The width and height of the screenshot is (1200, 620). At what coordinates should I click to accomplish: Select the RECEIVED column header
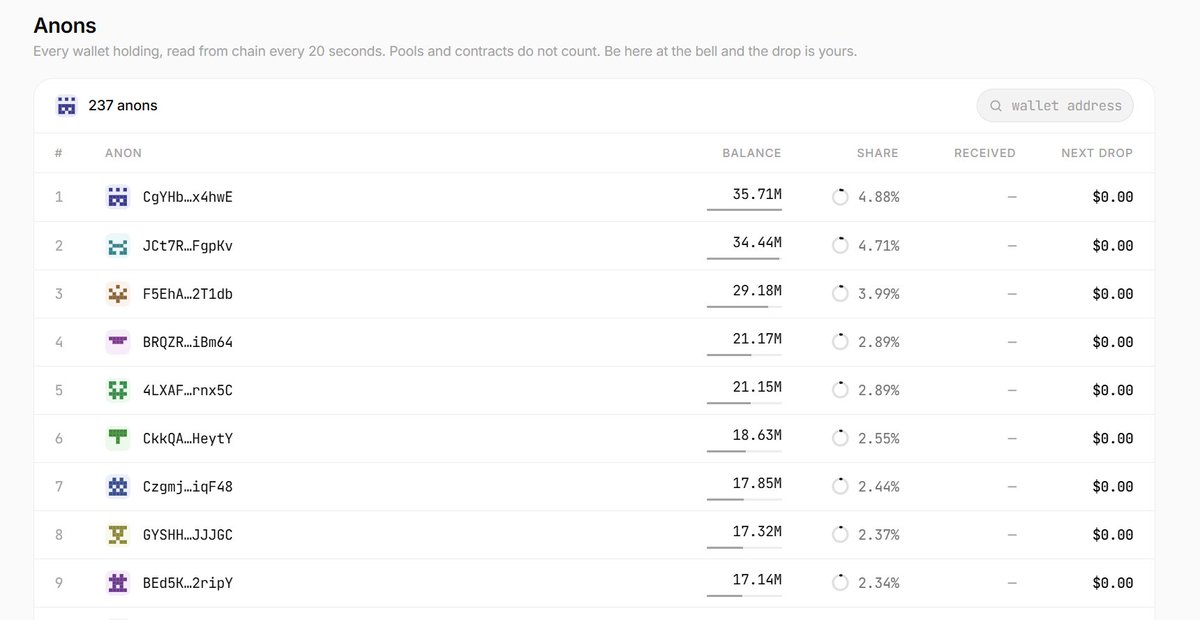point(985,153)
